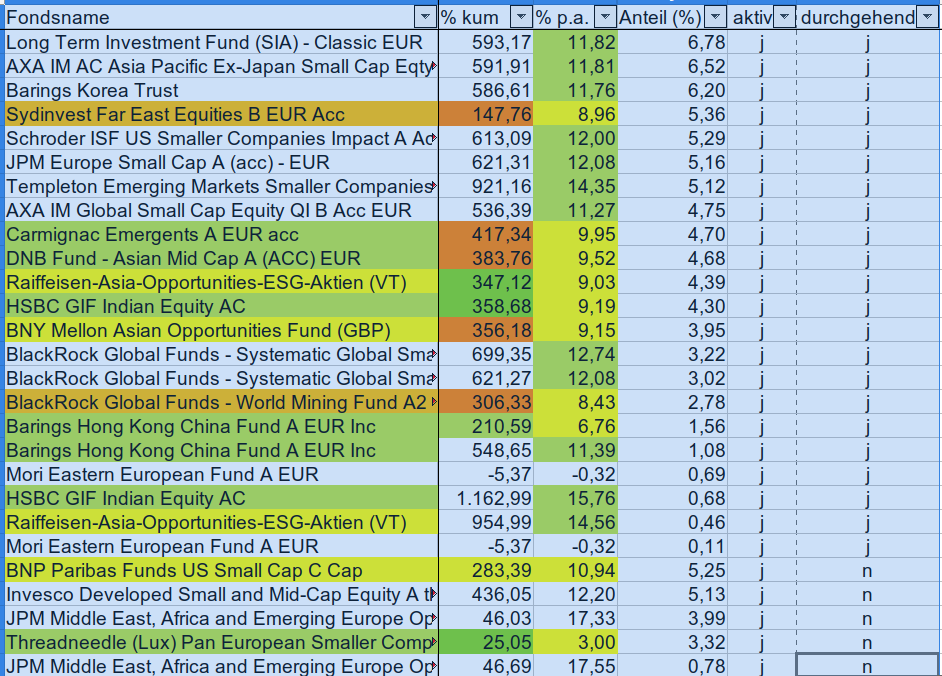
Task: Open the % p.a. column filter dropdown
Action: [x=605, y=17]
